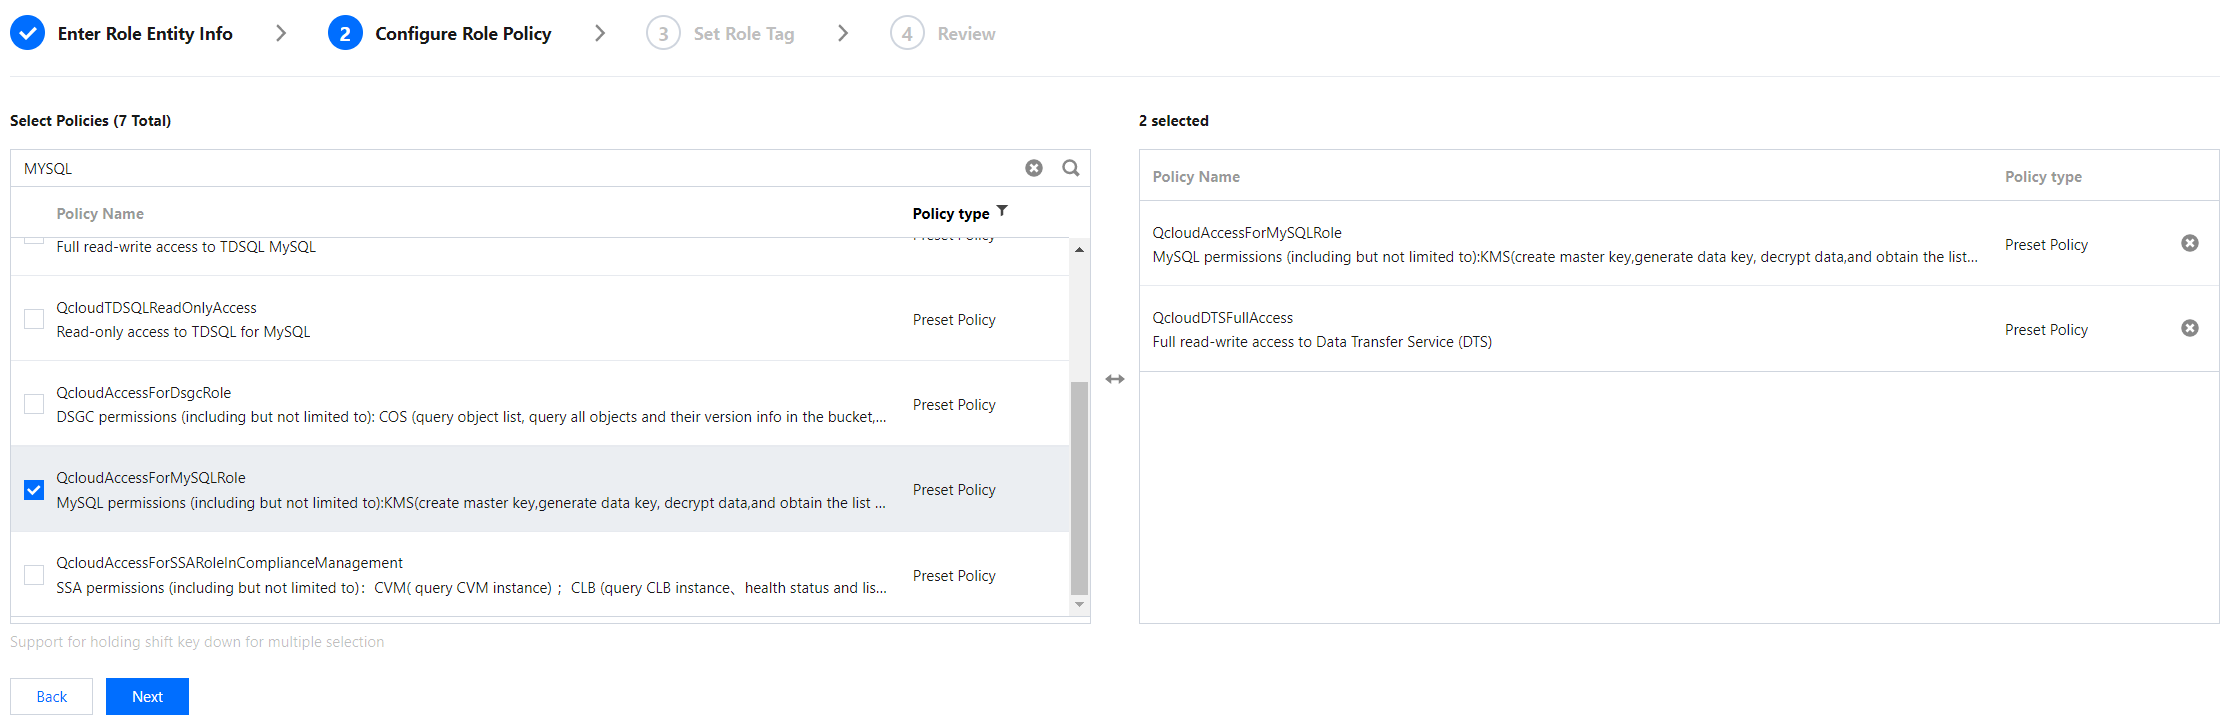Image resolution: width=2228 pixels, height=720 pixels.
Task: Proceed with the Next button
Action: [x=147, y=696]
